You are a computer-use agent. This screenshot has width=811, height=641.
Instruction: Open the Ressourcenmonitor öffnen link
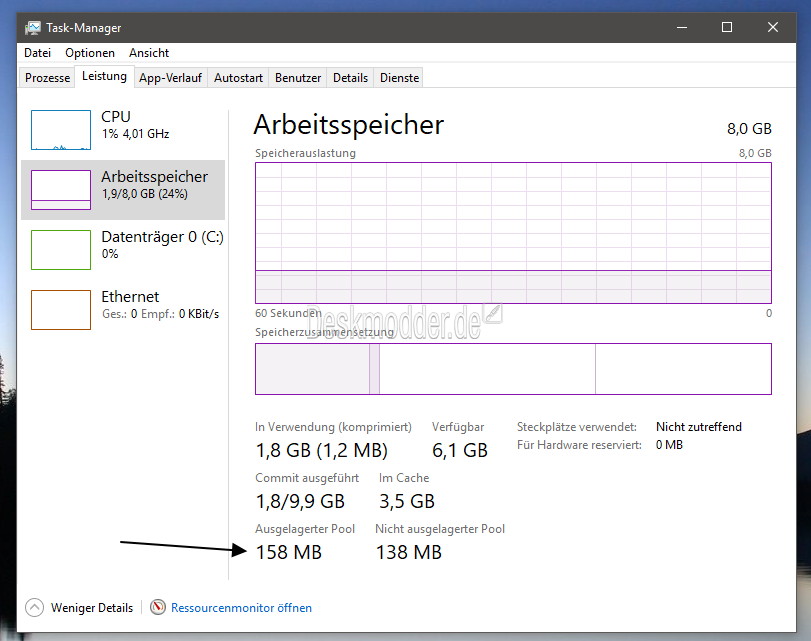pos(242,608)
